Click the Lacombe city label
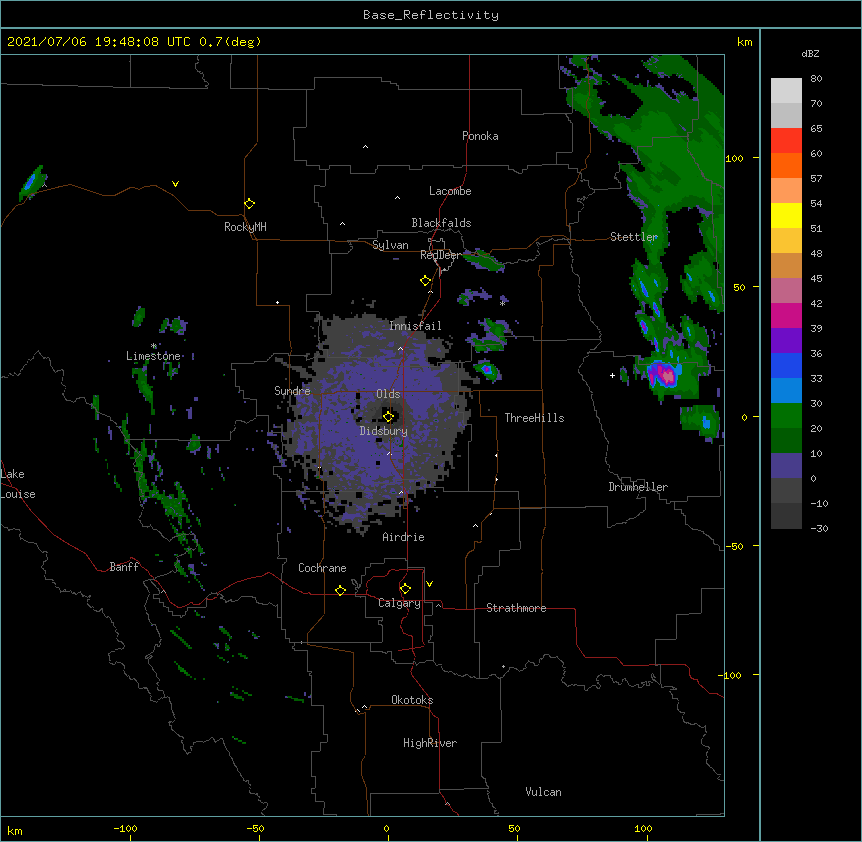 click(450, 191)
